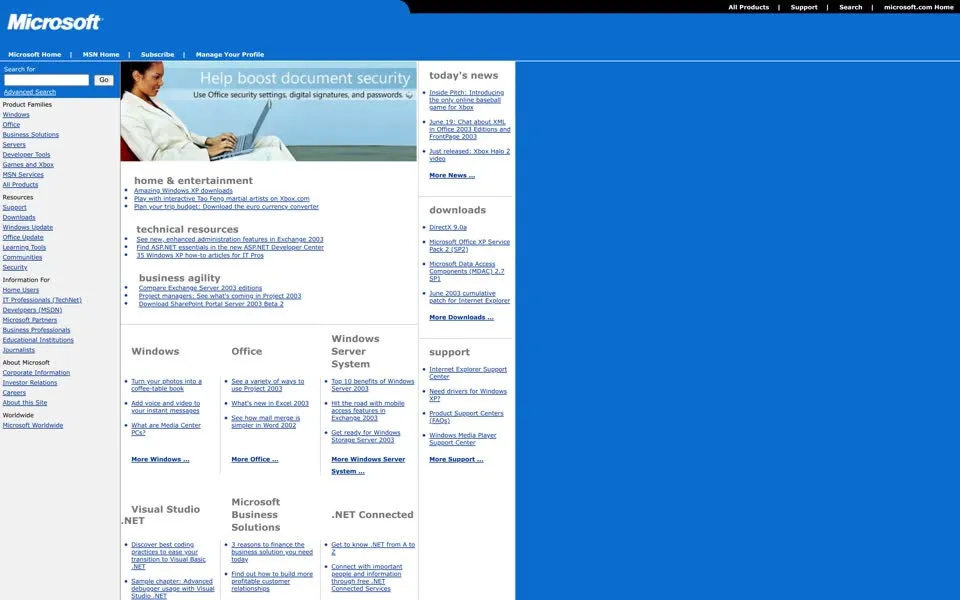Open Windows under Product Families
The width and height of the screenshot is (960, 600).
16,114
